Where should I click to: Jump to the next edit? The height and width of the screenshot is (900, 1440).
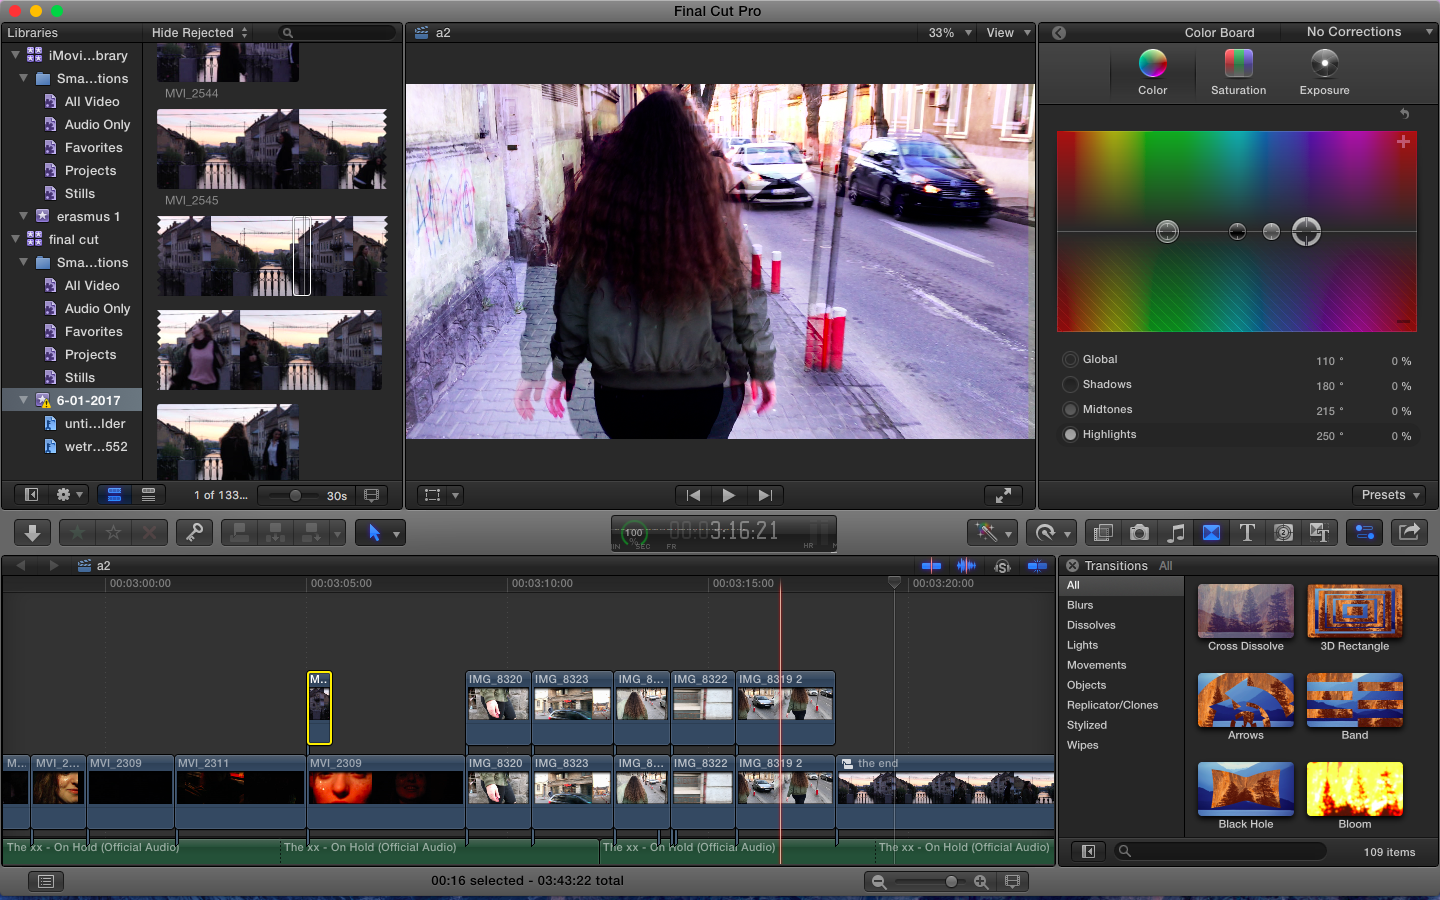765,495
